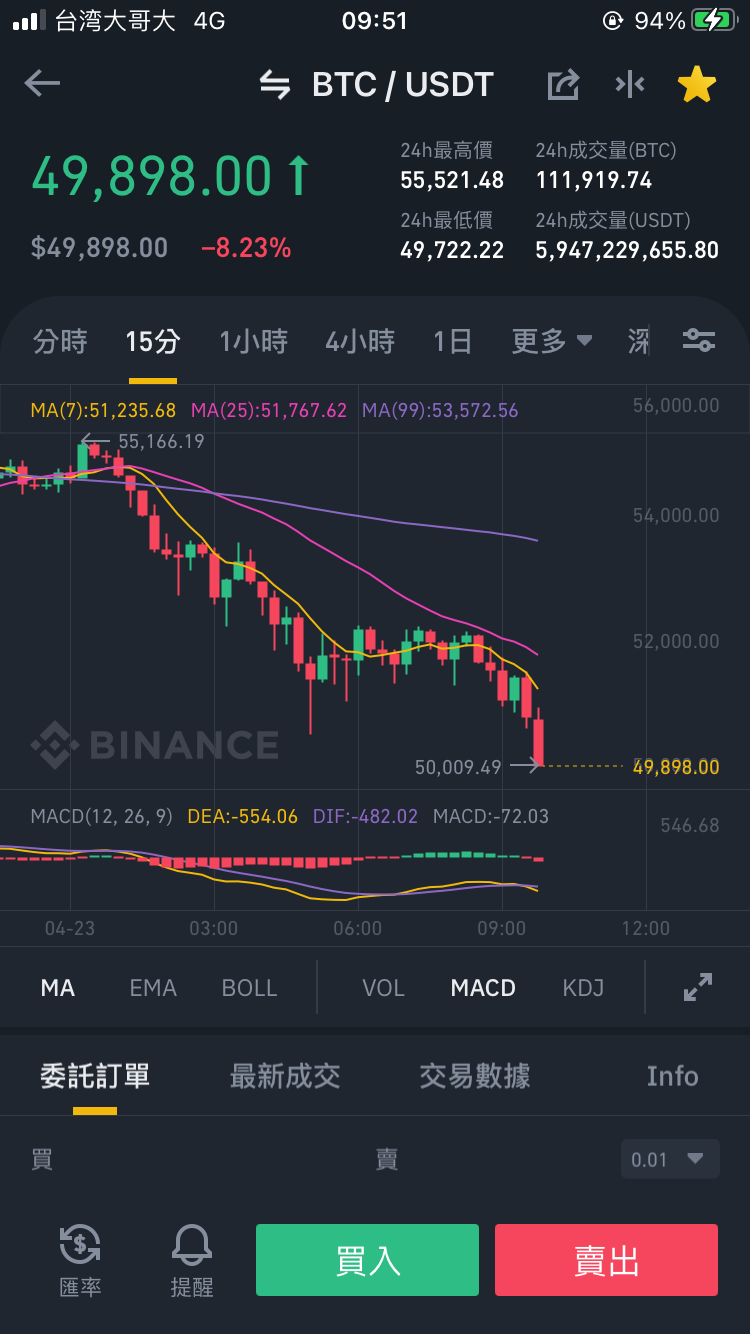Open the 最新成交 tab
The width and height of the screenshot is (750, 1334).
285,1076
